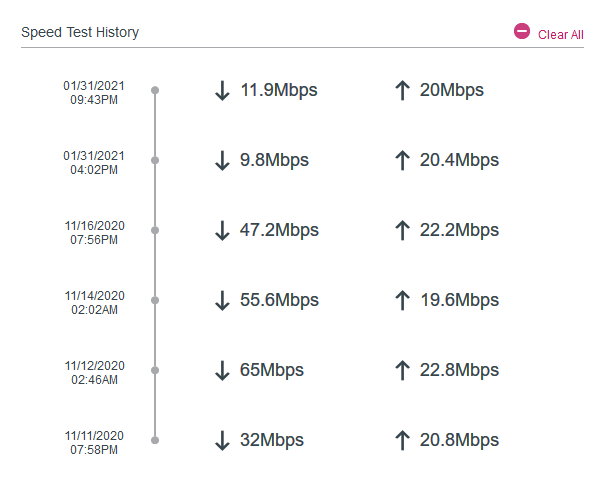604x484 pixels.
Task: Select the timeline dot for 01/31/2021 04:02PM
Action: coord(155,160)
